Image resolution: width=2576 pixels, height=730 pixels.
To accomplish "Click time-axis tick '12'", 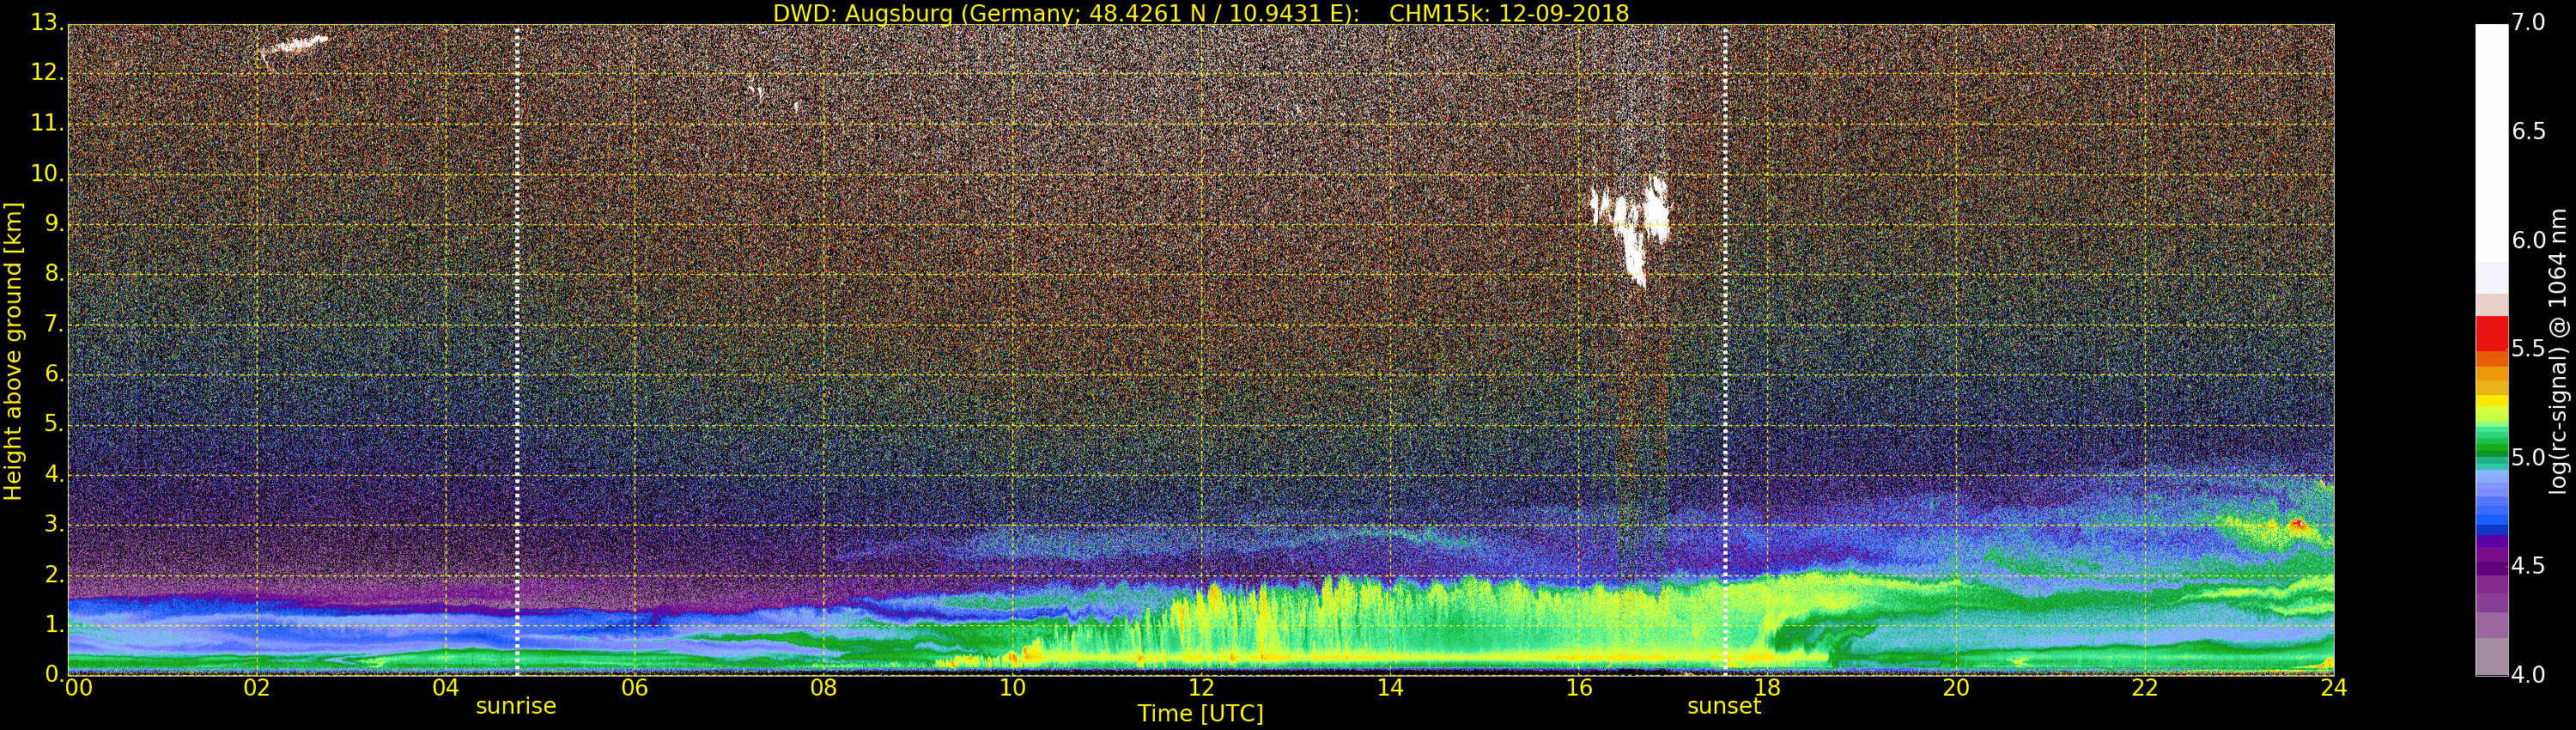I will pyautogui.click(x=1201, y=687).
